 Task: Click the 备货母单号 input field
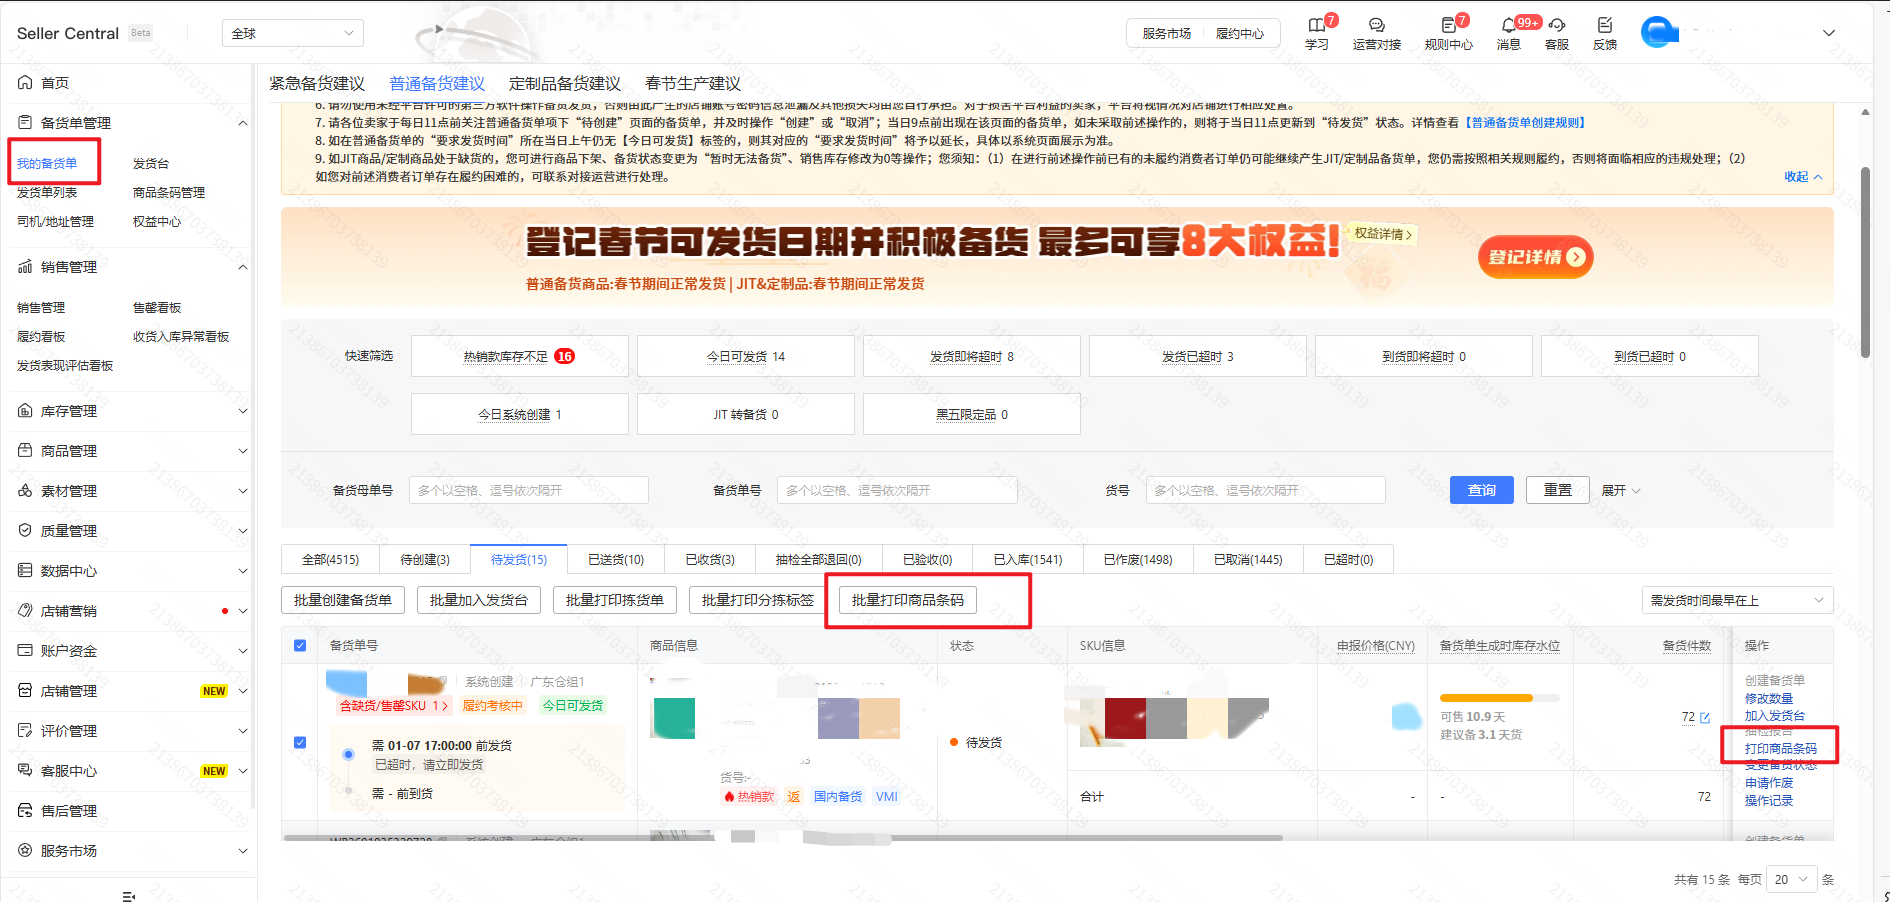click(529, 490)
